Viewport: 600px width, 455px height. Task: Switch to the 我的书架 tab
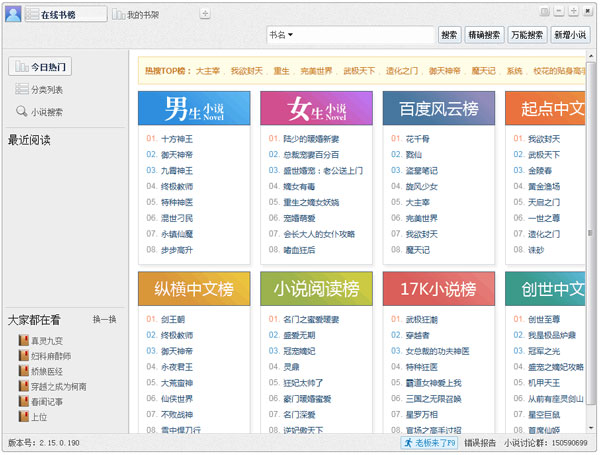(135, 15)
